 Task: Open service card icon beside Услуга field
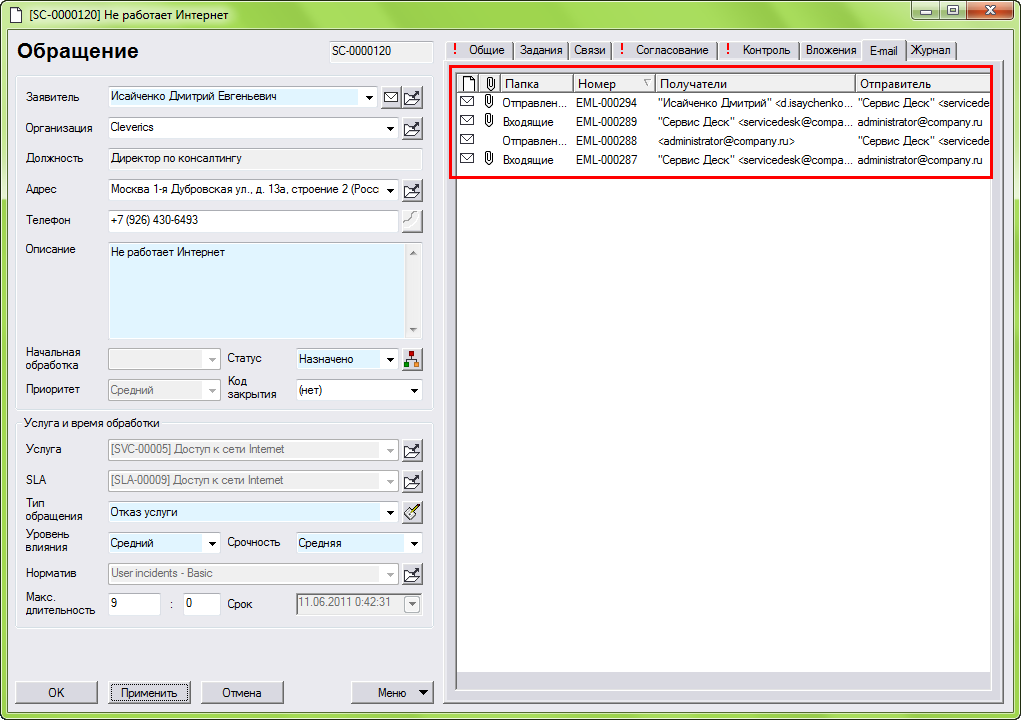412,450
